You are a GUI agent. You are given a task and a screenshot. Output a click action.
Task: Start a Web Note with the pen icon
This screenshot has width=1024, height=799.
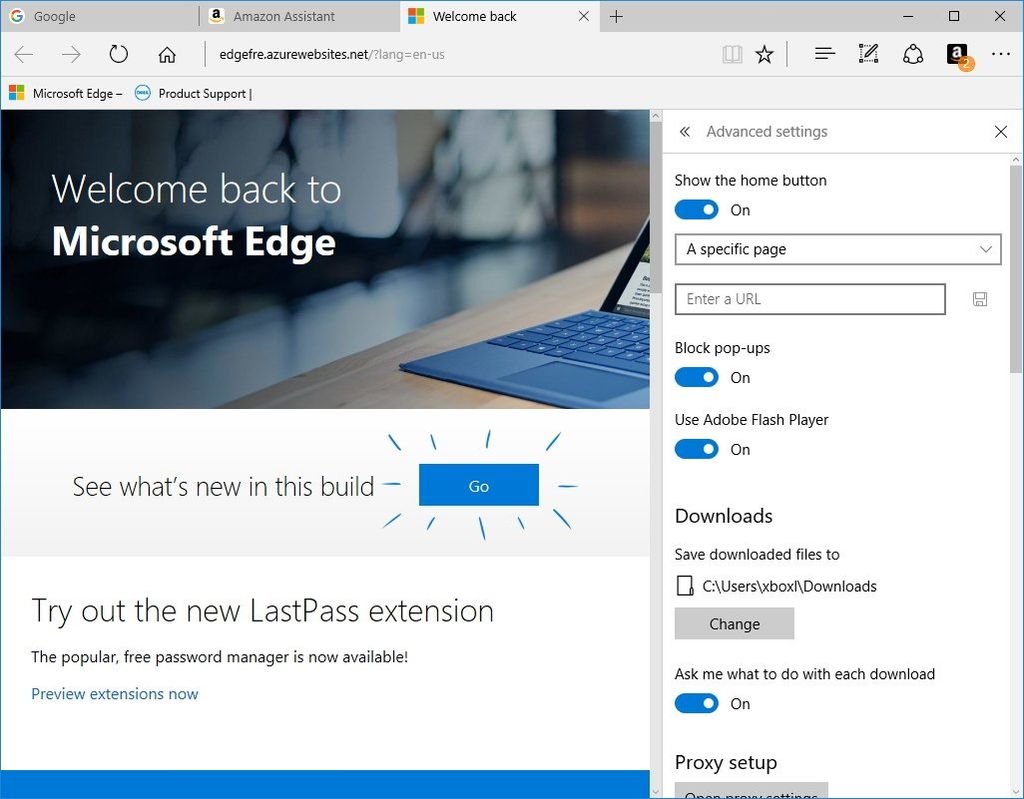point(868,54)
